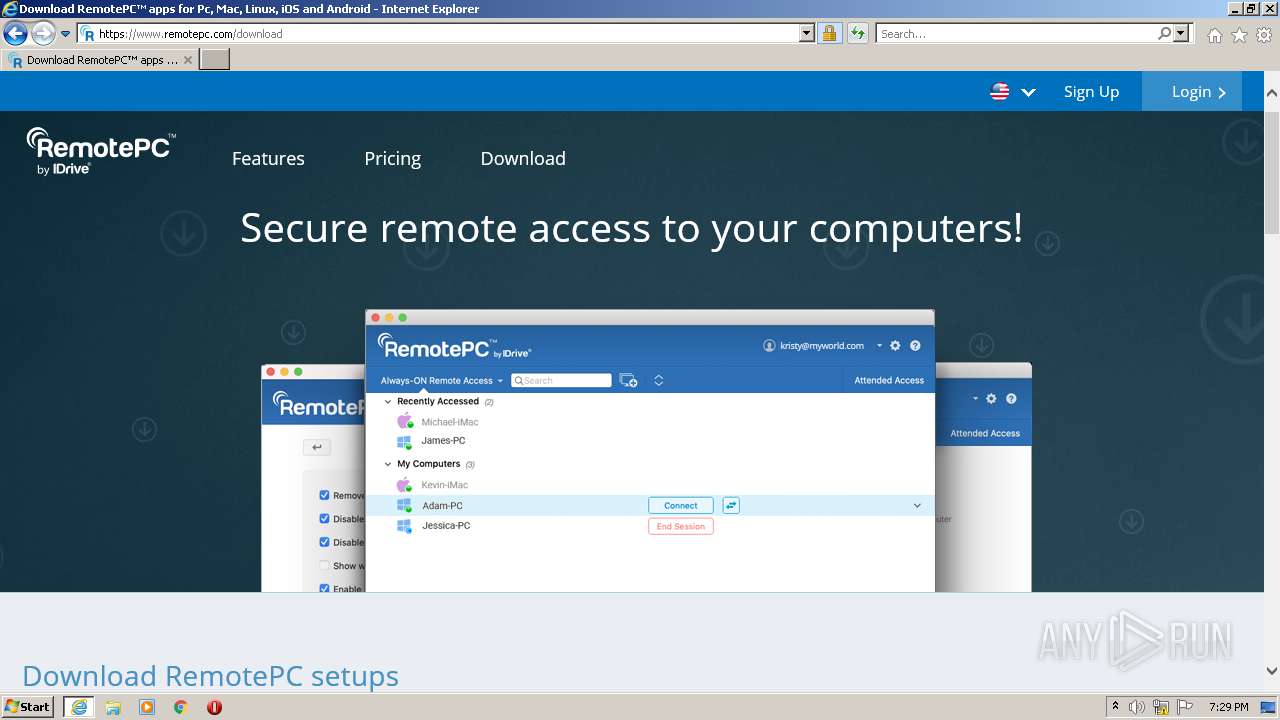Click the Sign Up link
The image size is (1280, 720).
pyautogui.click(x=1091, y=92)
